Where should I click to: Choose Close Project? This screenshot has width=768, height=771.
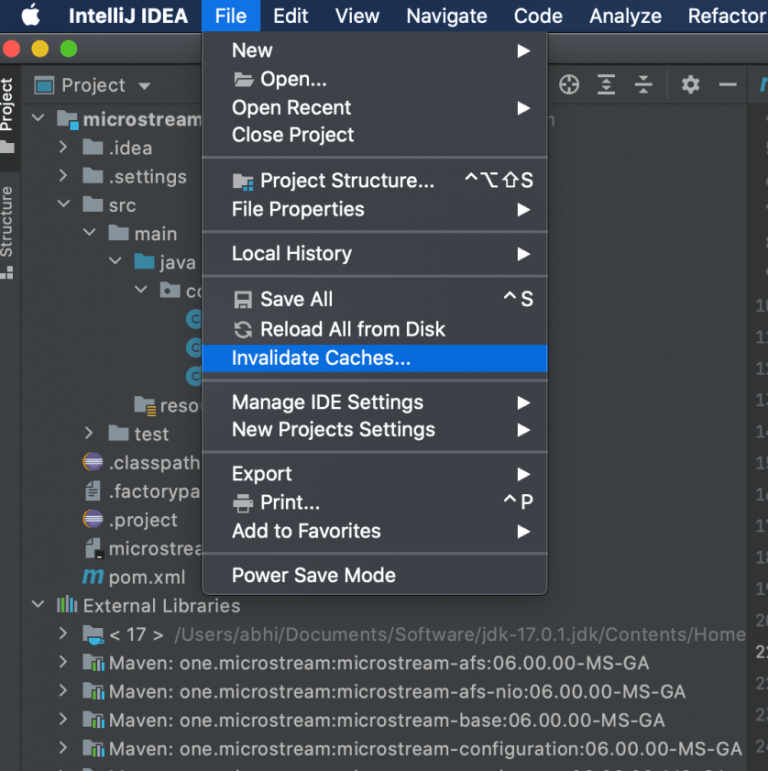pos(375,135)
